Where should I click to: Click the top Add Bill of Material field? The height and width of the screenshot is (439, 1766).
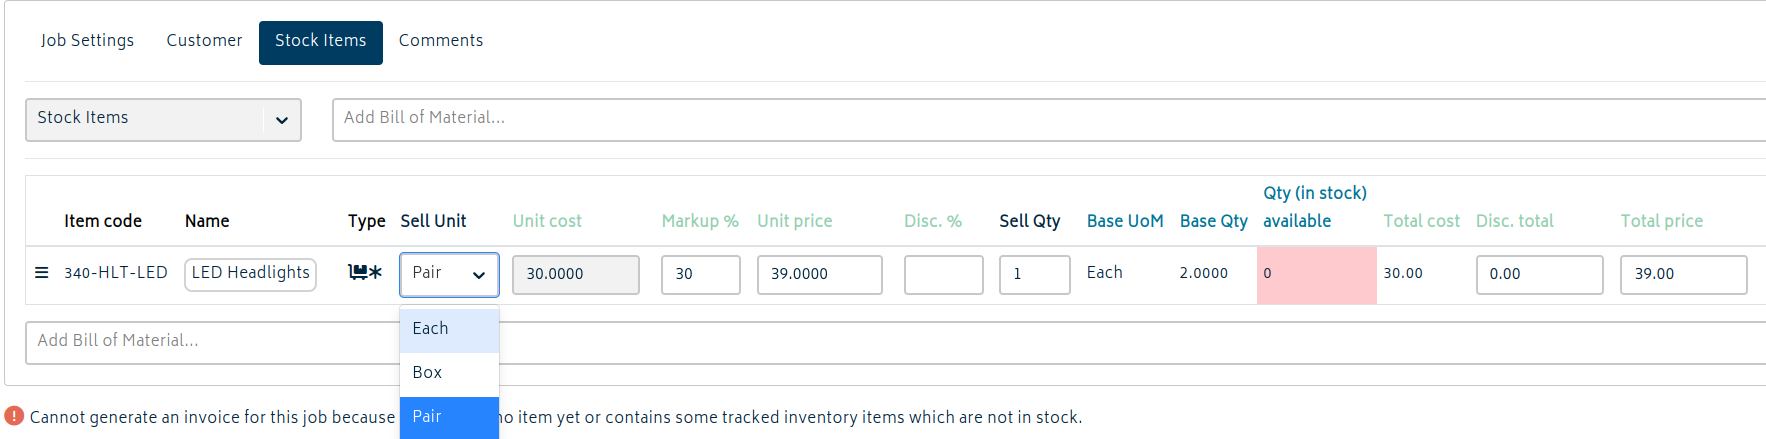[1049, 119]
